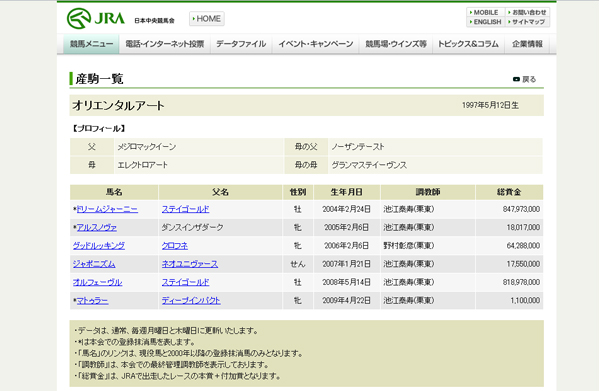
Task: Click granddam value グランマスティーヴンス
Action: tap(369, 165)
